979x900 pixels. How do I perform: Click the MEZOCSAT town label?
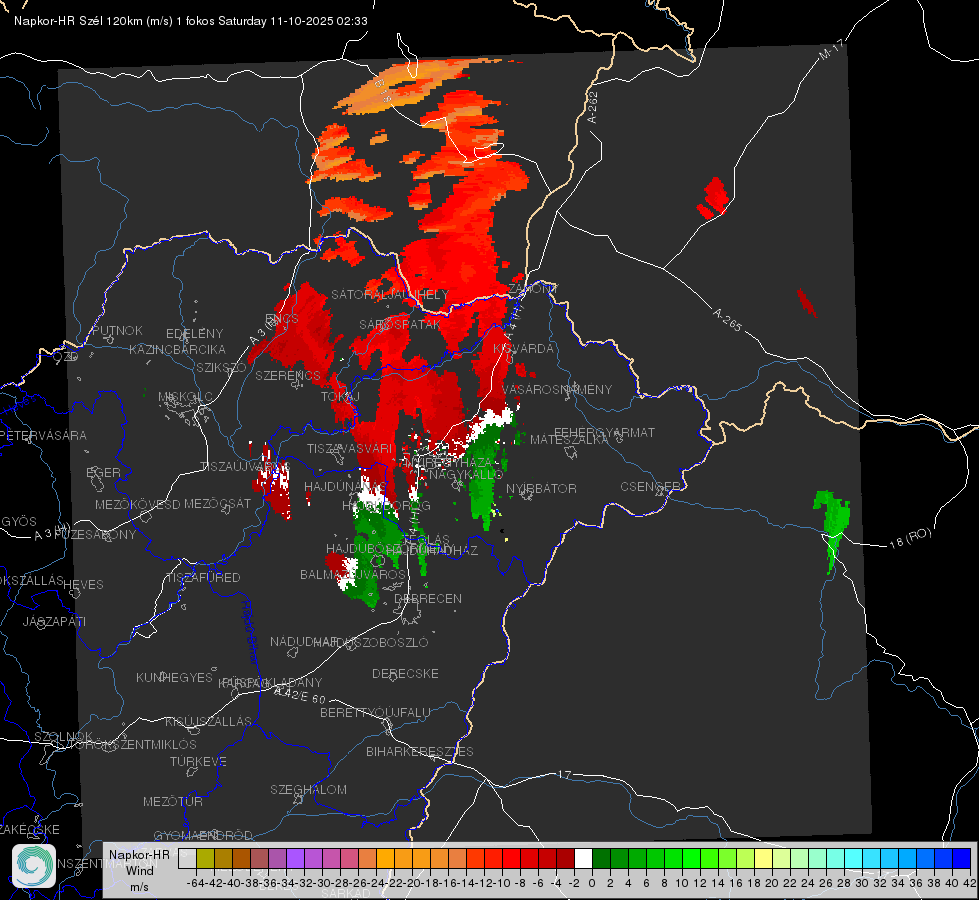click(217, 503)
